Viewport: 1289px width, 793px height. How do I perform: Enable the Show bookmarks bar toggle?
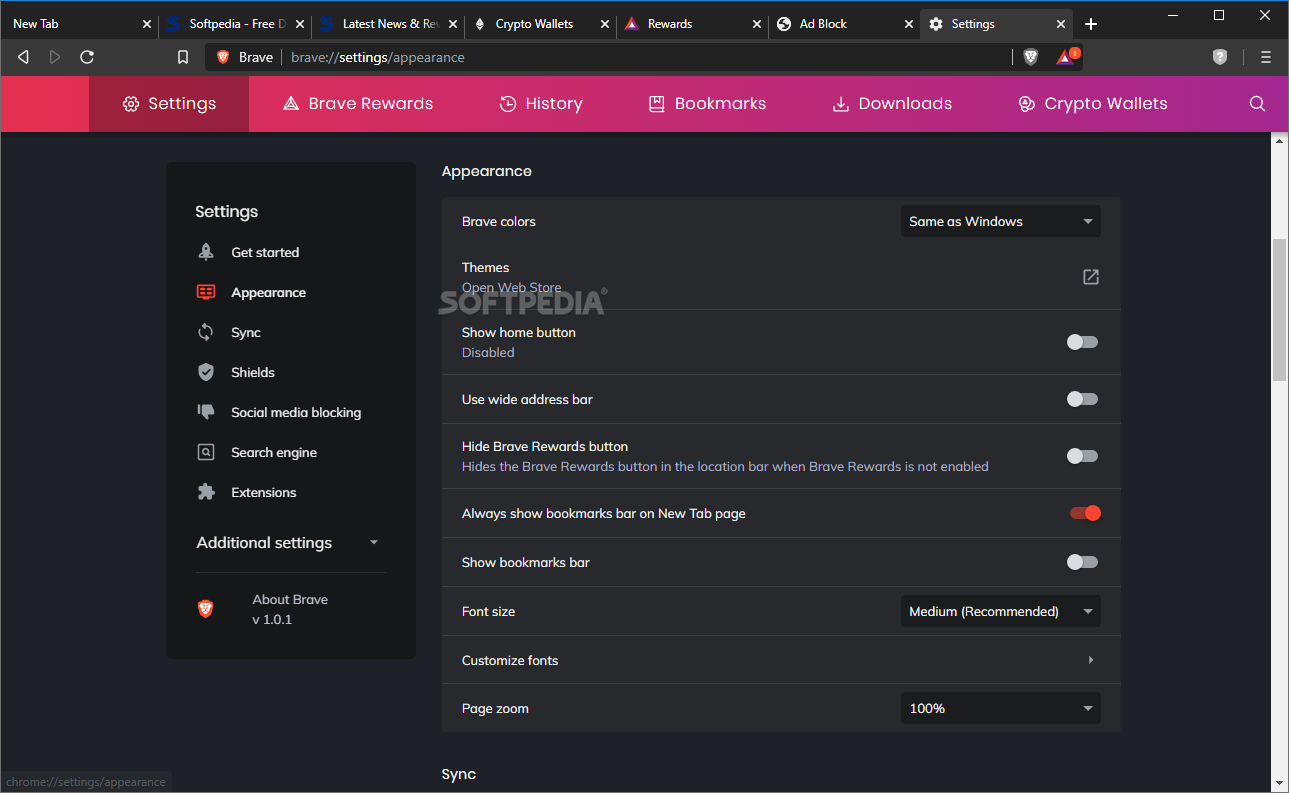1082,562
